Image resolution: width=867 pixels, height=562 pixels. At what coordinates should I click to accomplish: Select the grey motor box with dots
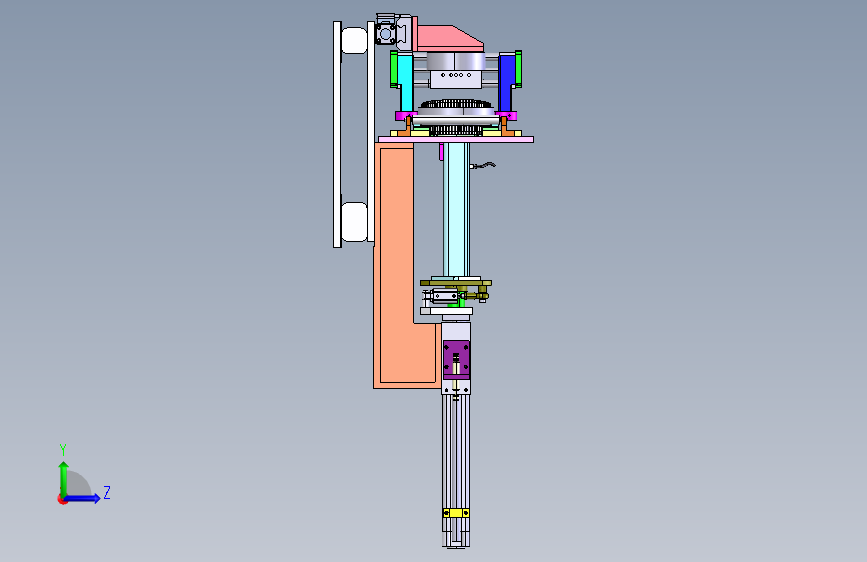tap(456, 79)
